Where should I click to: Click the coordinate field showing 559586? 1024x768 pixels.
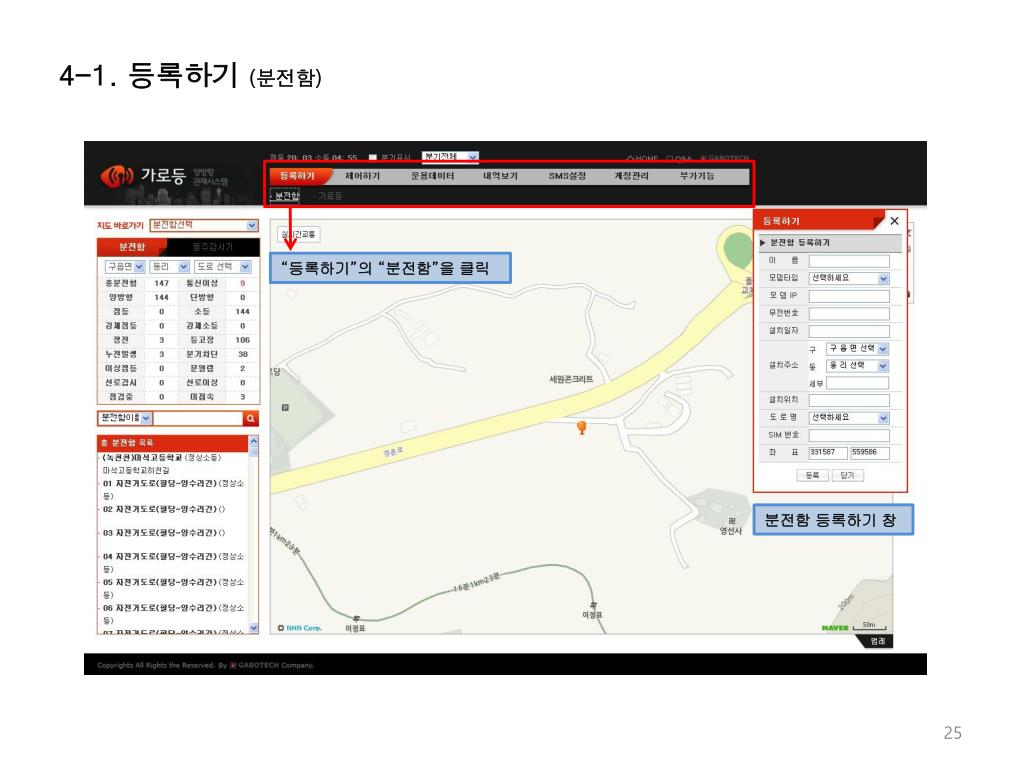pos(870,453)
